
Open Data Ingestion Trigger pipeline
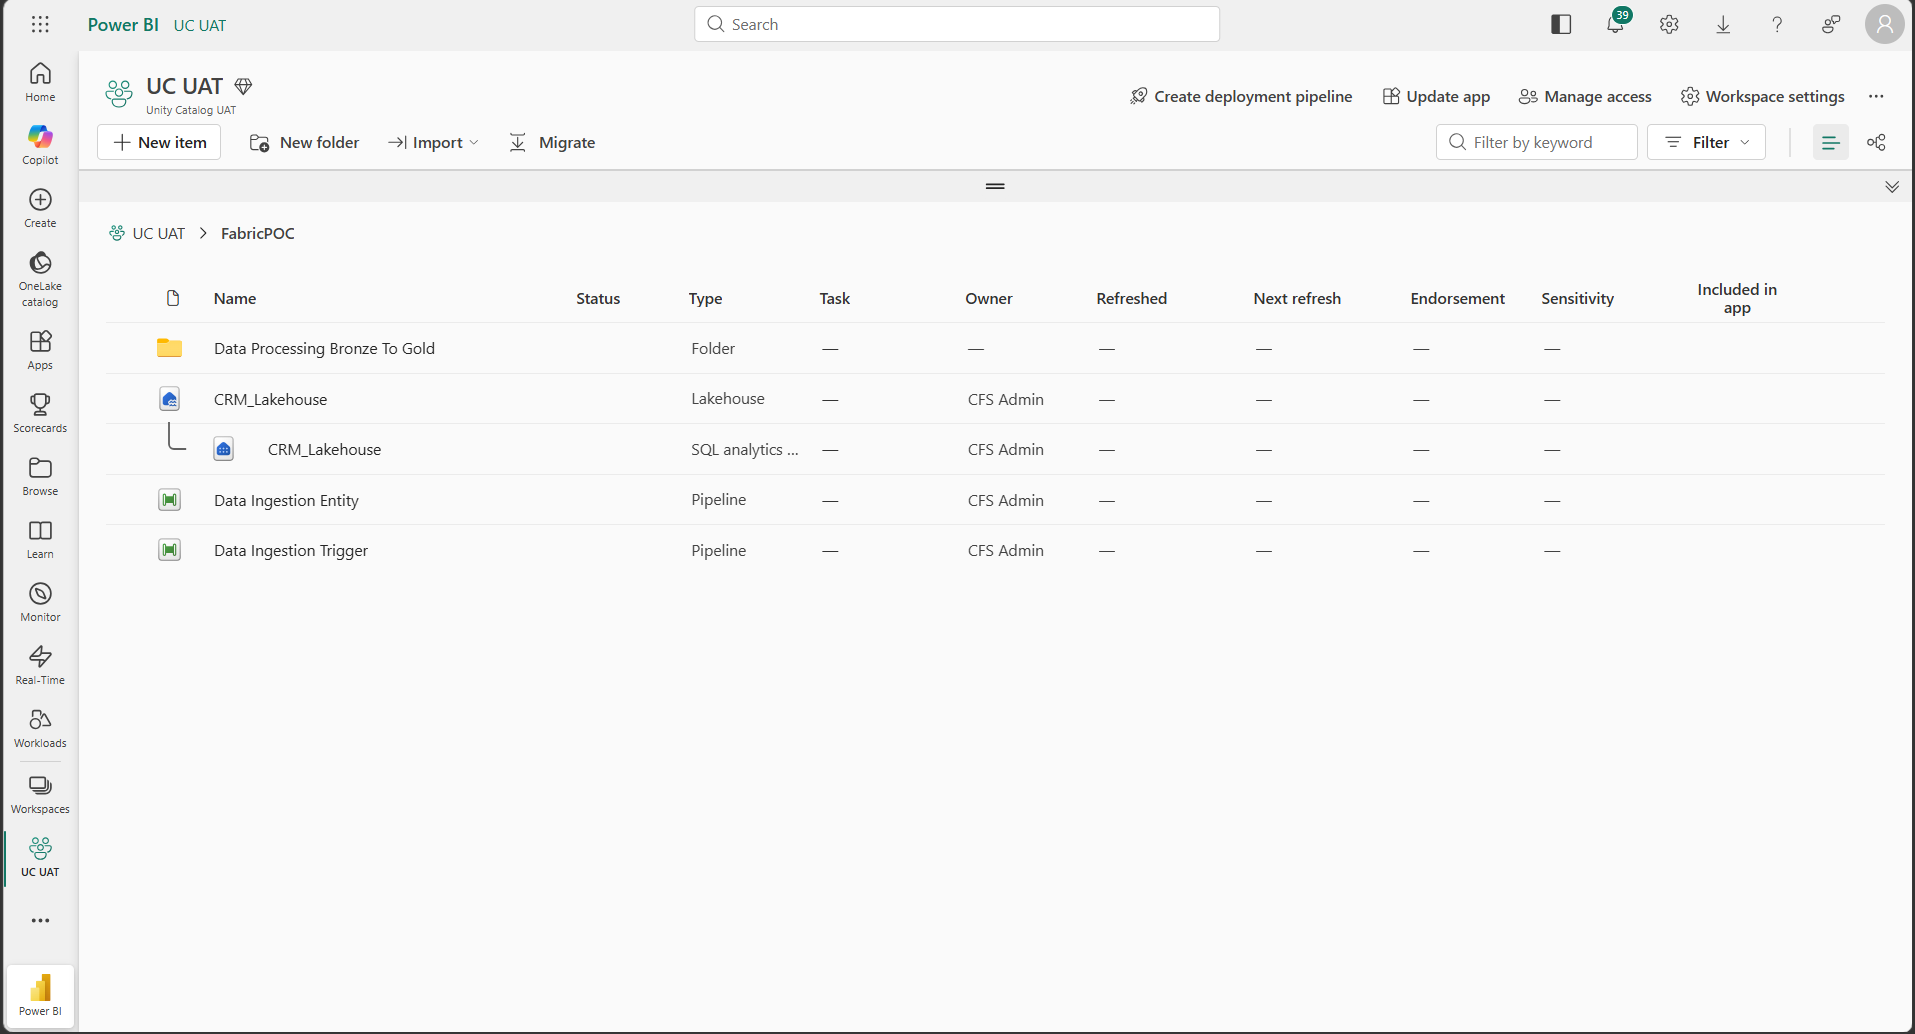[291, 550]
